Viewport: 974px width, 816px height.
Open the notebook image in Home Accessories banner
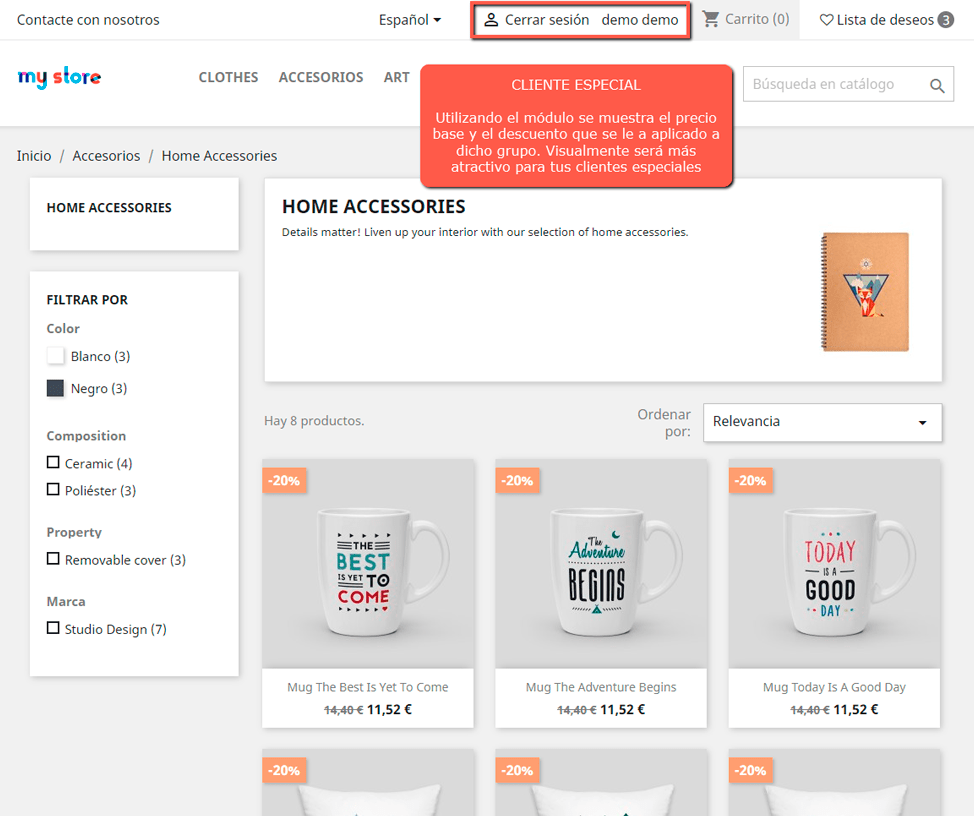pos(864,291)
